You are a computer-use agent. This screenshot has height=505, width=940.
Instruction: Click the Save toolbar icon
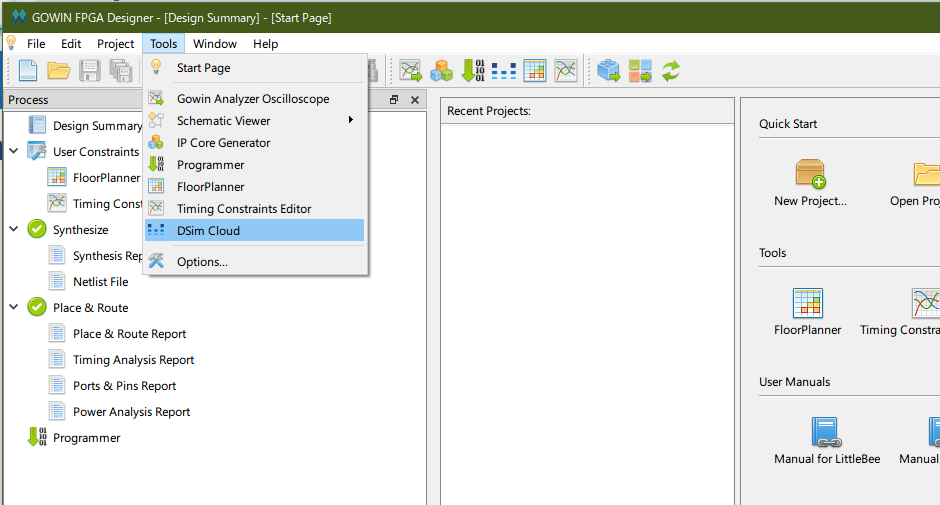(x=90, y=71)
